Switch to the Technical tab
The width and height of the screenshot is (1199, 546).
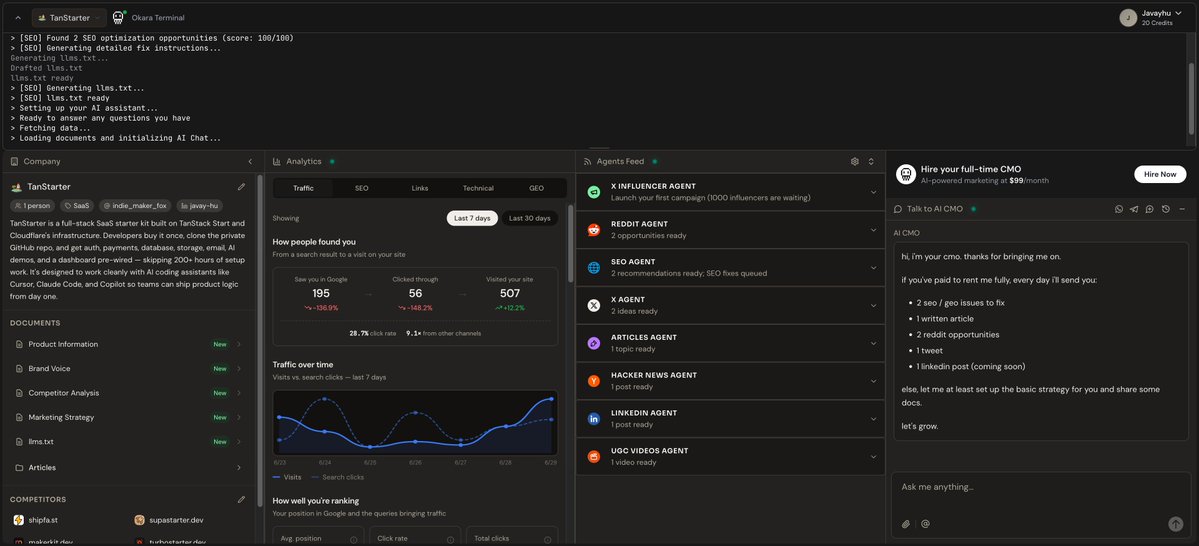[478, 188]
